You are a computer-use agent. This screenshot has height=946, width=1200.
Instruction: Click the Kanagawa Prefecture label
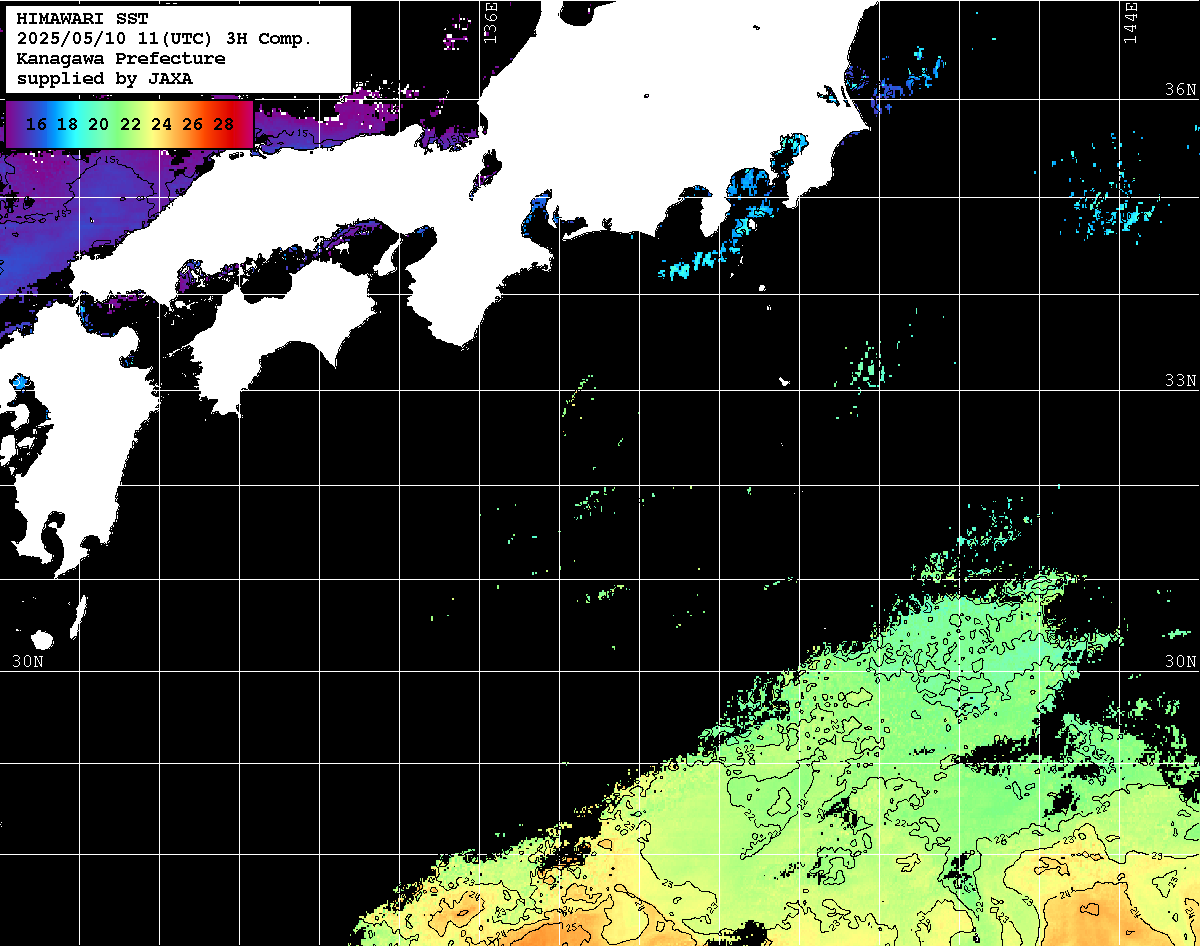point(121,59)
